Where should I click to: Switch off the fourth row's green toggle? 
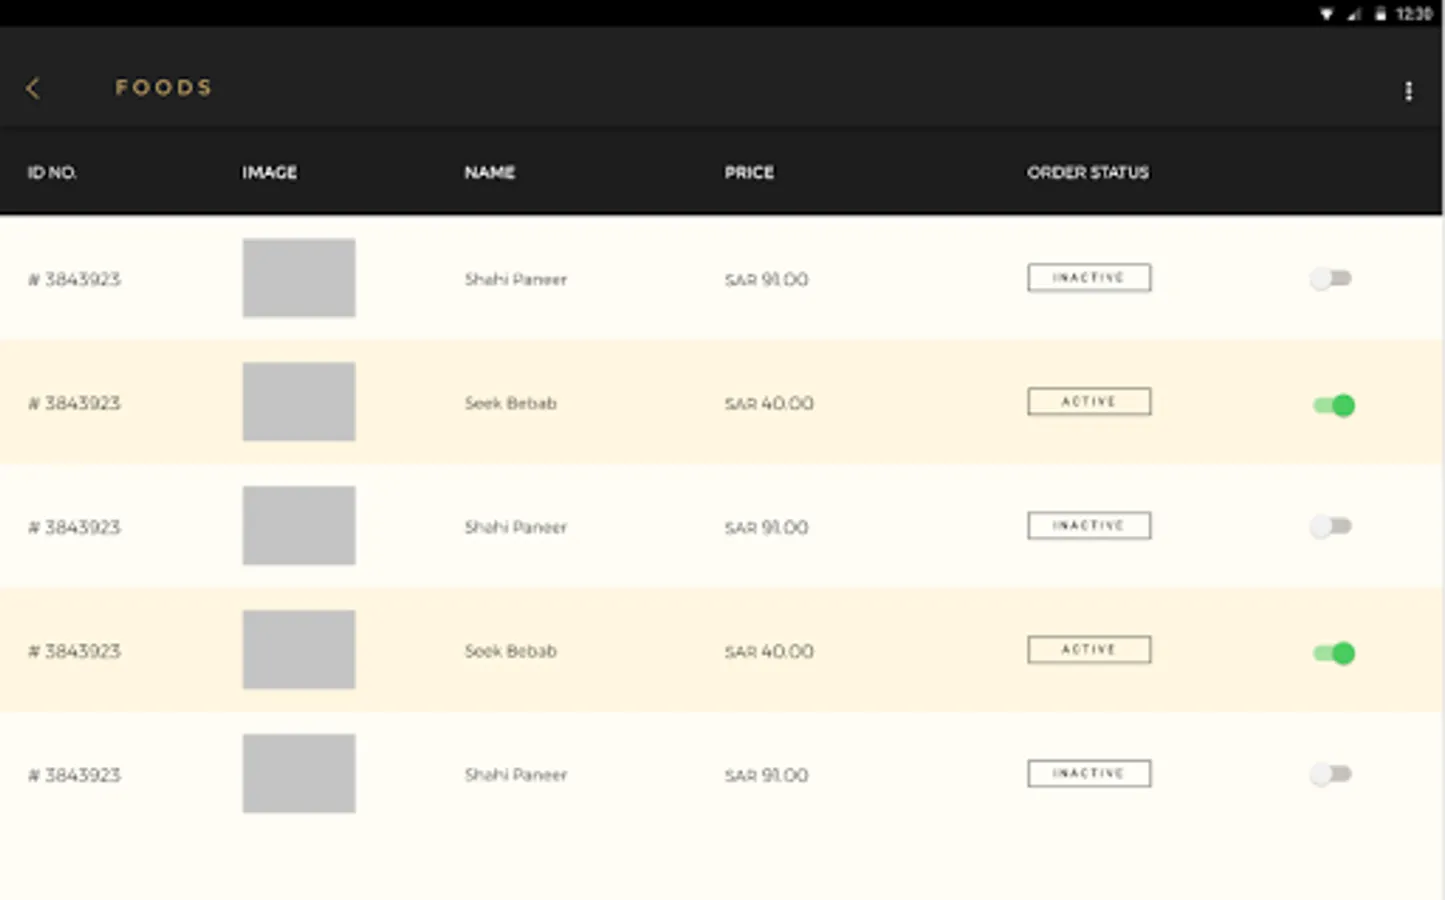pos(1333,653)
